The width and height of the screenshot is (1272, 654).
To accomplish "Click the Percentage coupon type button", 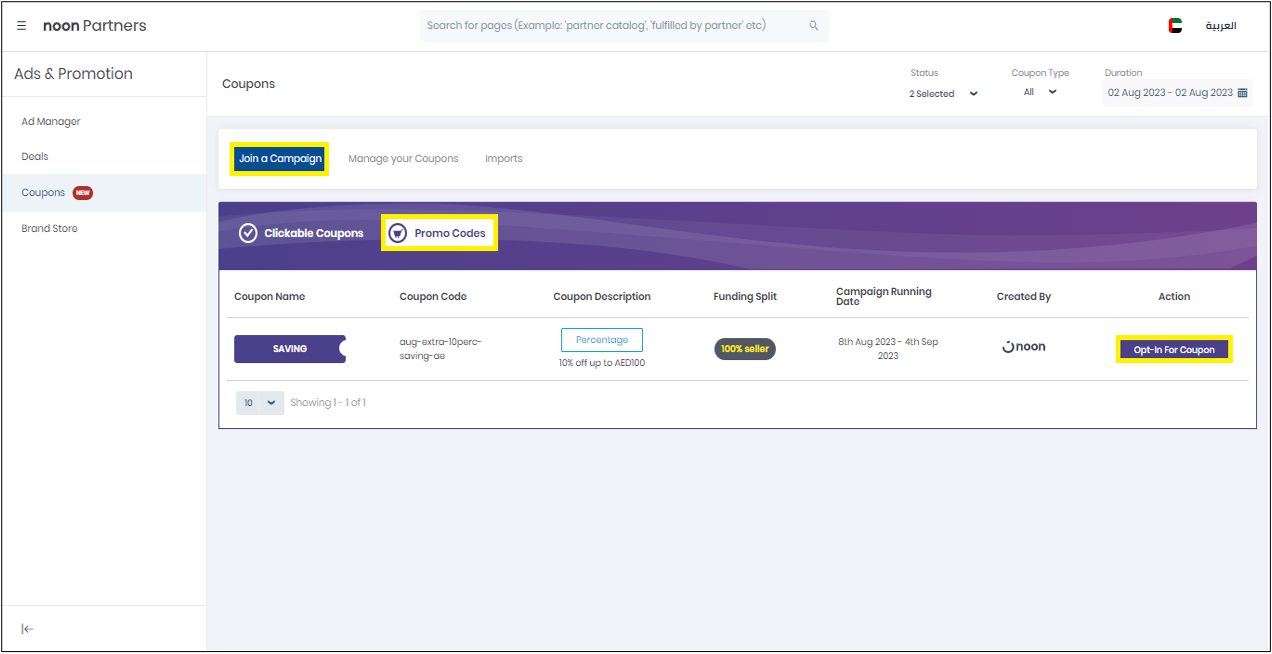I will (x=602, y=340).
